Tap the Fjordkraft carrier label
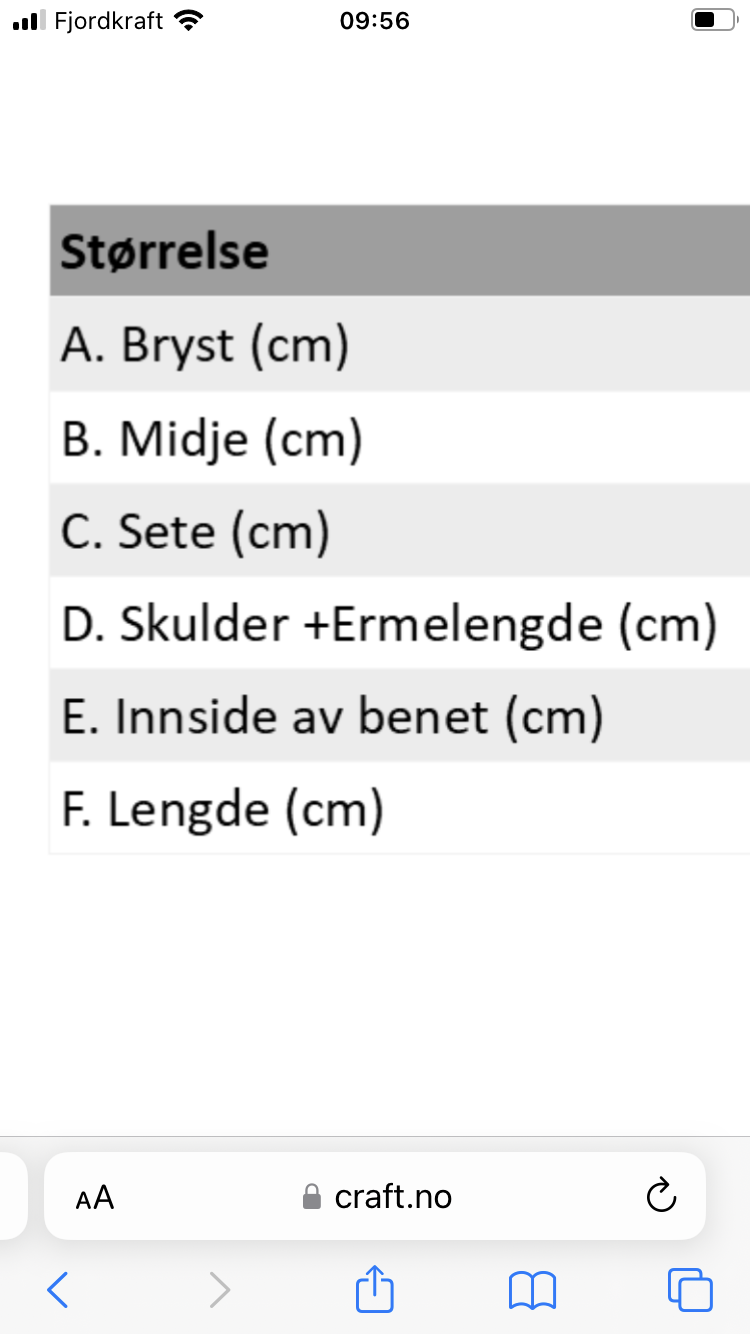750x1334 pixels. pyautogui.click(x=110, y=19)
